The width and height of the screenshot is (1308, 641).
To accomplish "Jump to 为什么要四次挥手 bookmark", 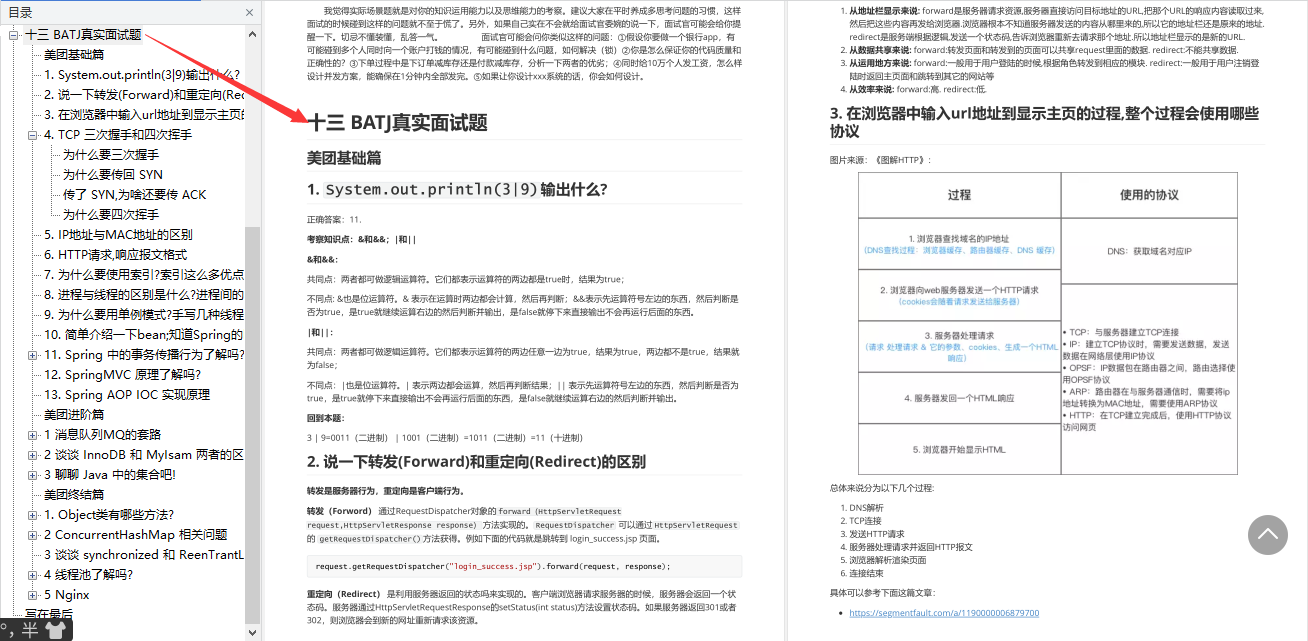I will [111, 215].
